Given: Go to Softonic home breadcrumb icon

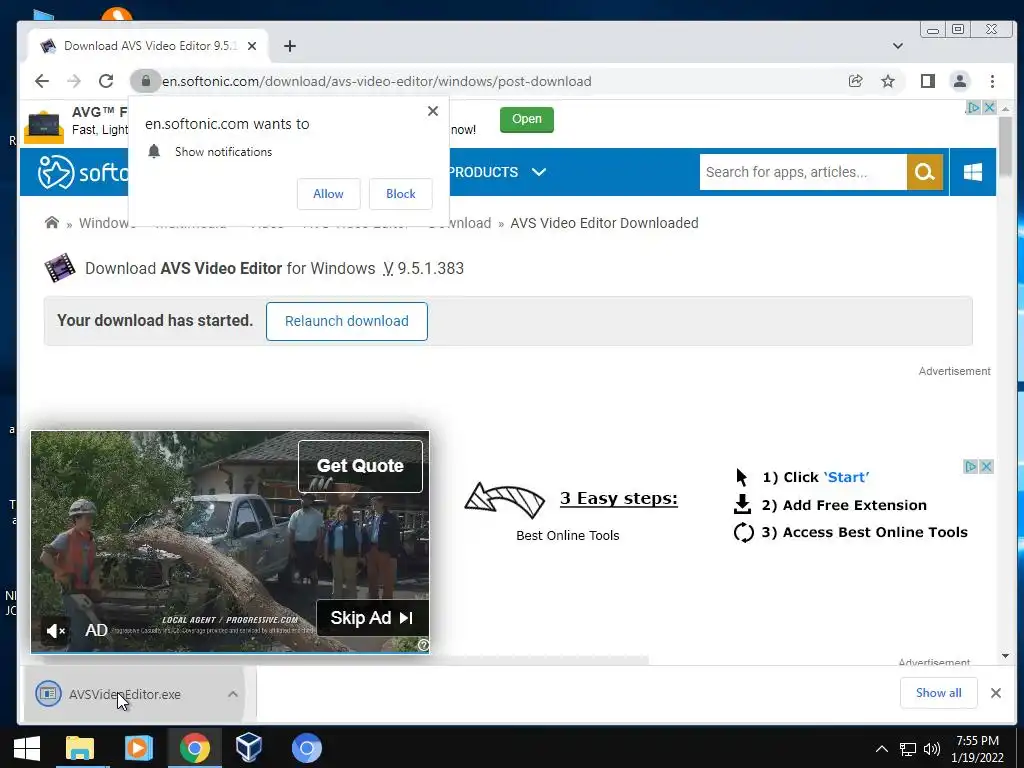Looking at the screenshot, I should 52,223.
